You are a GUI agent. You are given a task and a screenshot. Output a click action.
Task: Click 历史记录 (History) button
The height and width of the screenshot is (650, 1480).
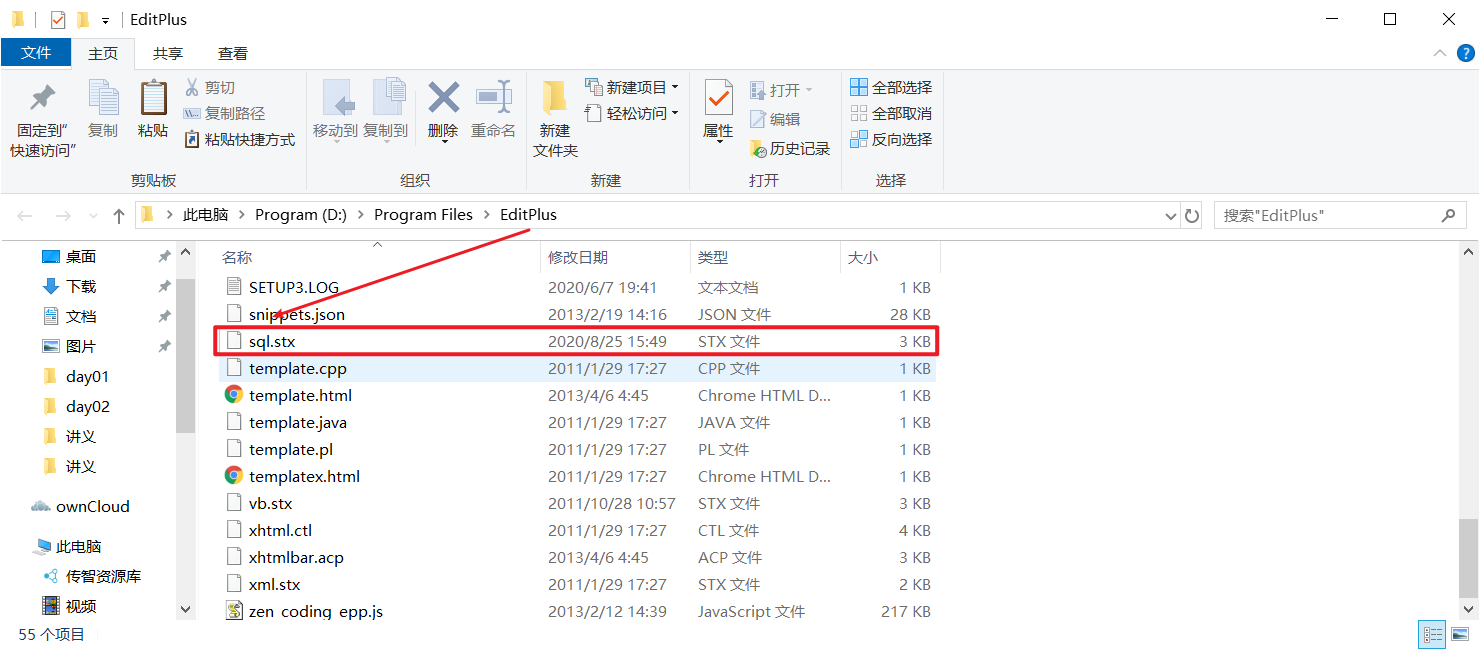(790, 148)
